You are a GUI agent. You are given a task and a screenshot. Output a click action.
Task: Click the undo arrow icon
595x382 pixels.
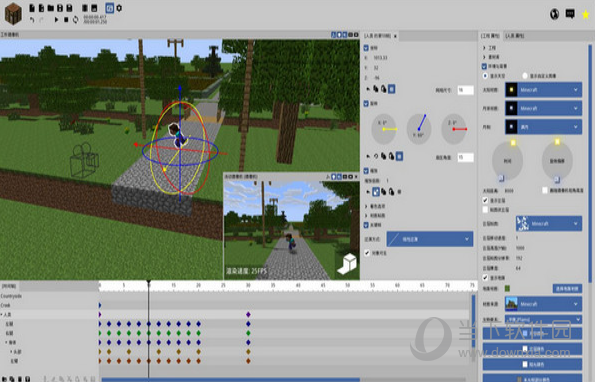coord(32,20)
